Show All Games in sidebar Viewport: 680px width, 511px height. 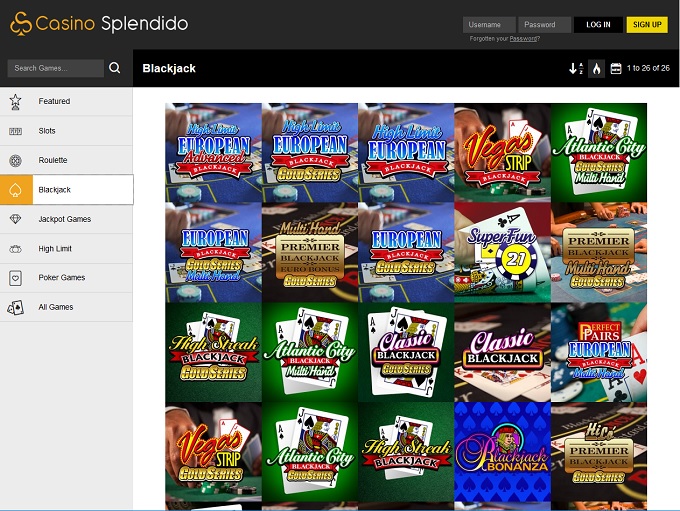coord(55,307)
